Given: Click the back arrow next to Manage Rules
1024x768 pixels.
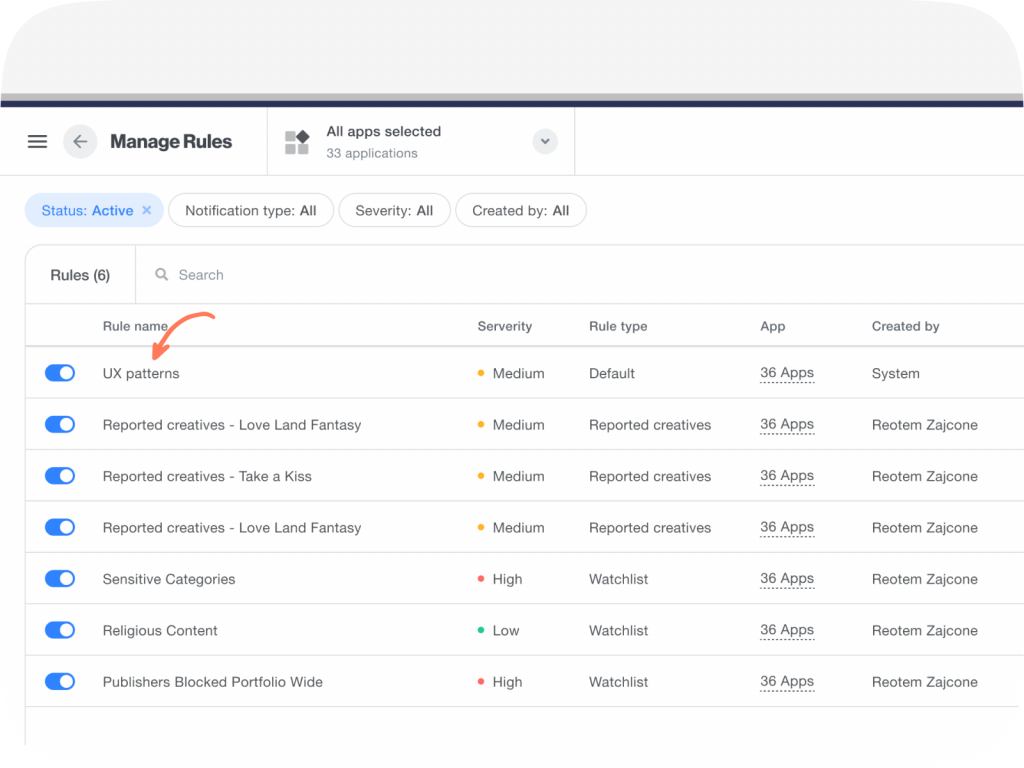Looking at the screenshot, I should click(x=79, y=141).
